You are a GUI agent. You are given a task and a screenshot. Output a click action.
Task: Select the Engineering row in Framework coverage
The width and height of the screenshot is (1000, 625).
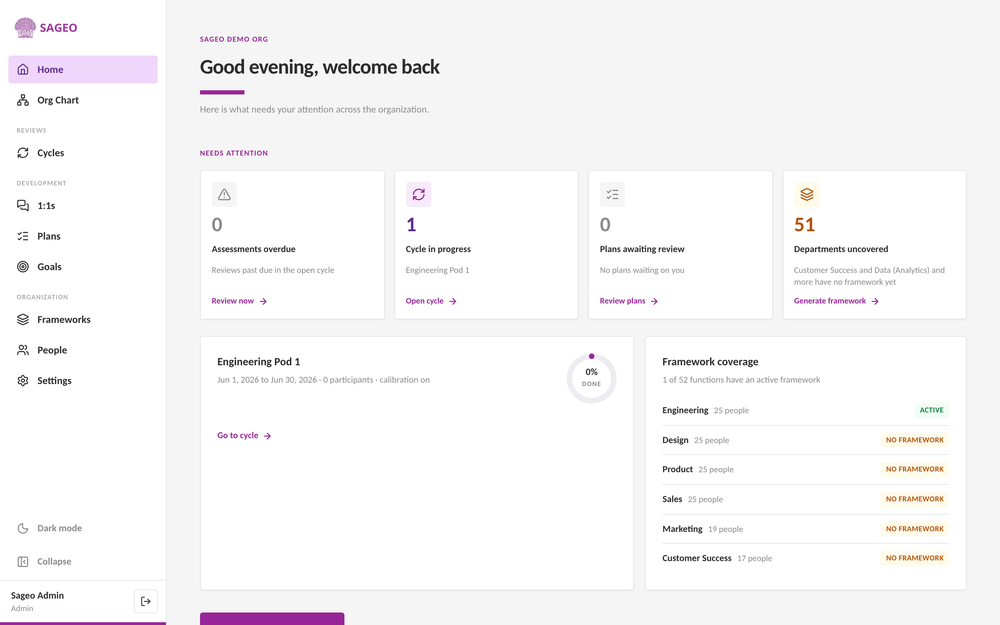[x=805, y=410]
